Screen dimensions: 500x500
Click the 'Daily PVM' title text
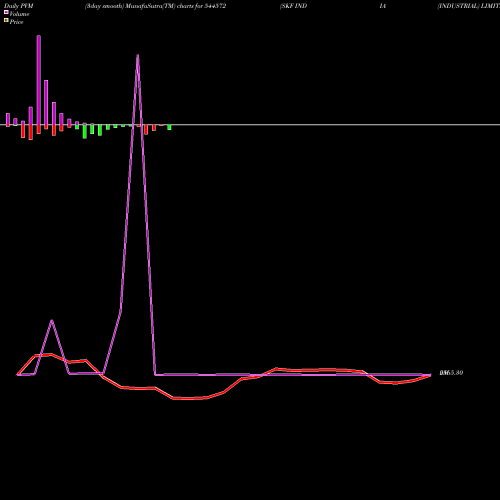(19, 6)
